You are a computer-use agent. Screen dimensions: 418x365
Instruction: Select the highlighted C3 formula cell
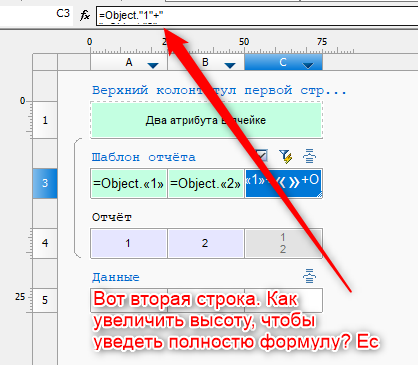click(284, 184)
